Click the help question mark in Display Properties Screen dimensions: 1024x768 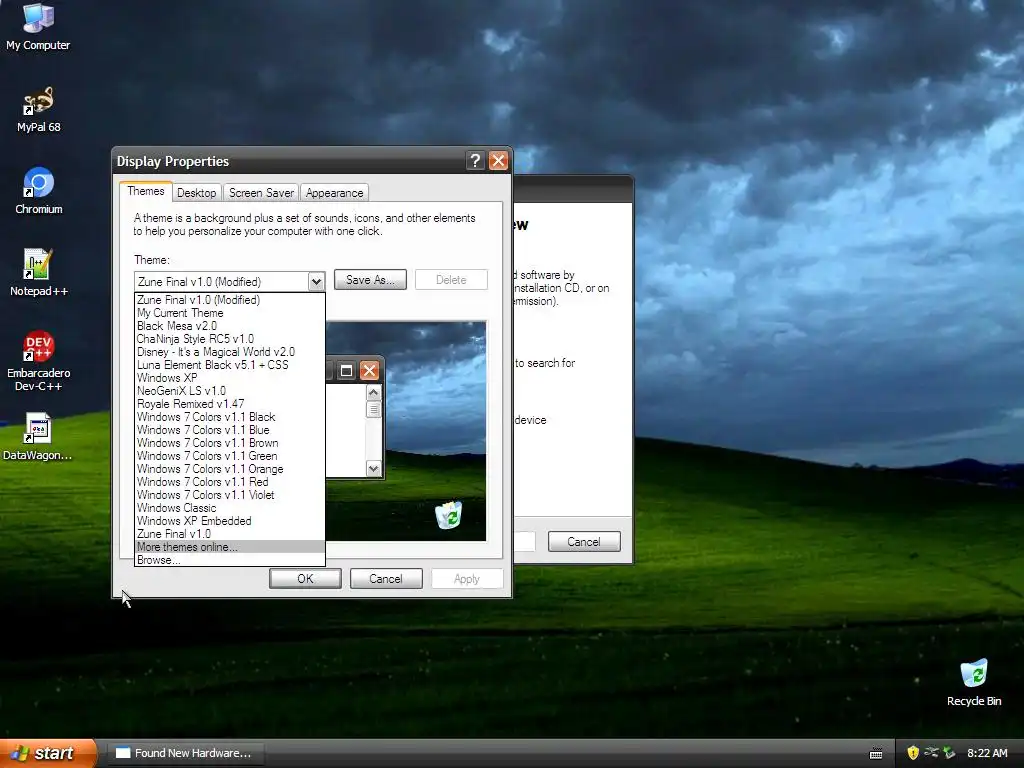(475, 161)
